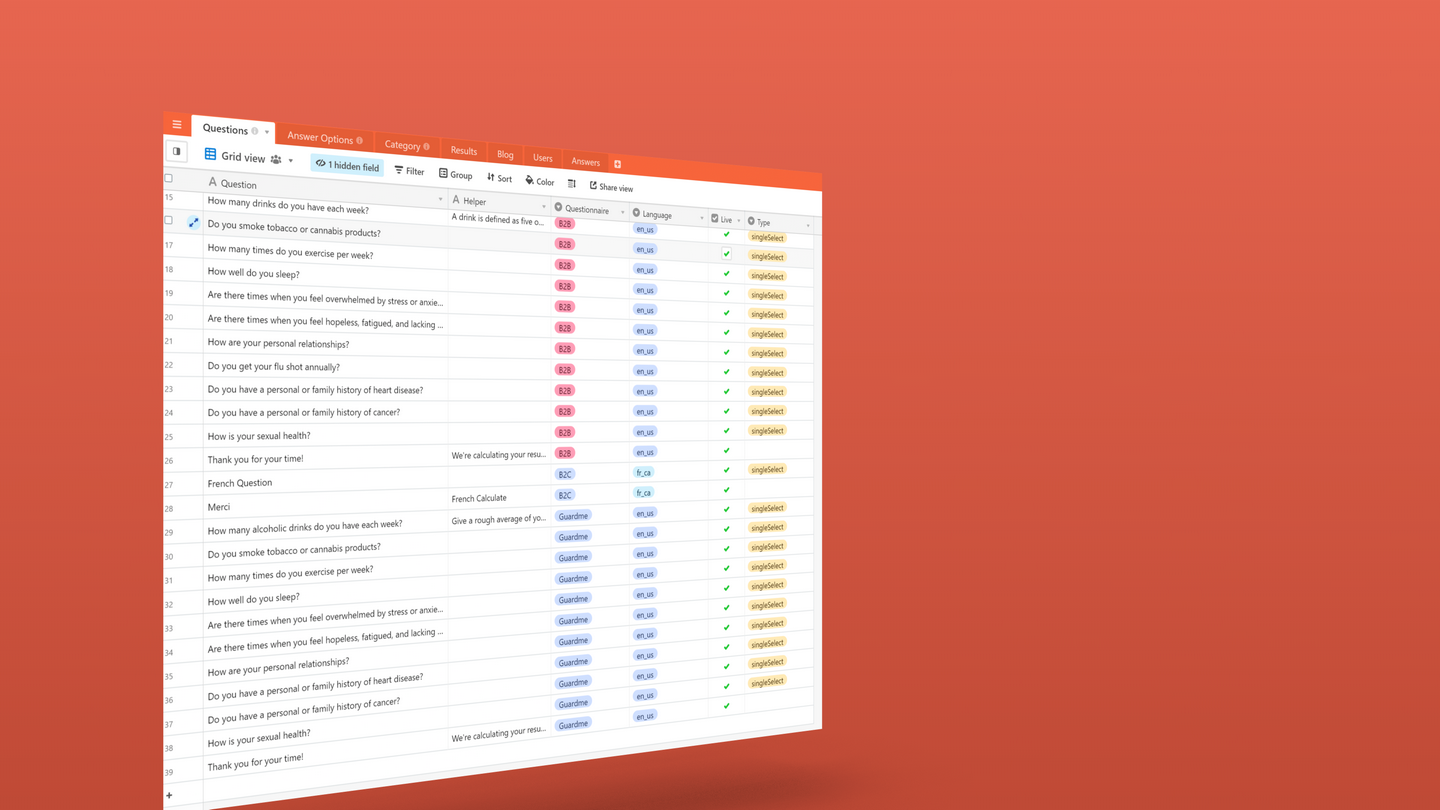Toggle Live for French Question row
Image resolution: width=1440 pixels, height=810 pixels.
pos(727,469)
